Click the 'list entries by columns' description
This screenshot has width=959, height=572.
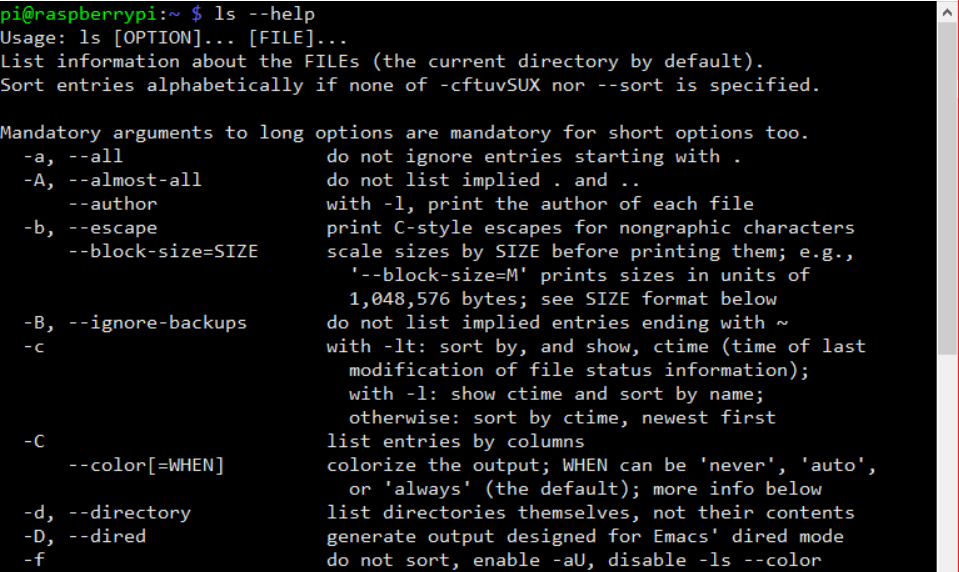pyautogui.click(x=455, y=442)
